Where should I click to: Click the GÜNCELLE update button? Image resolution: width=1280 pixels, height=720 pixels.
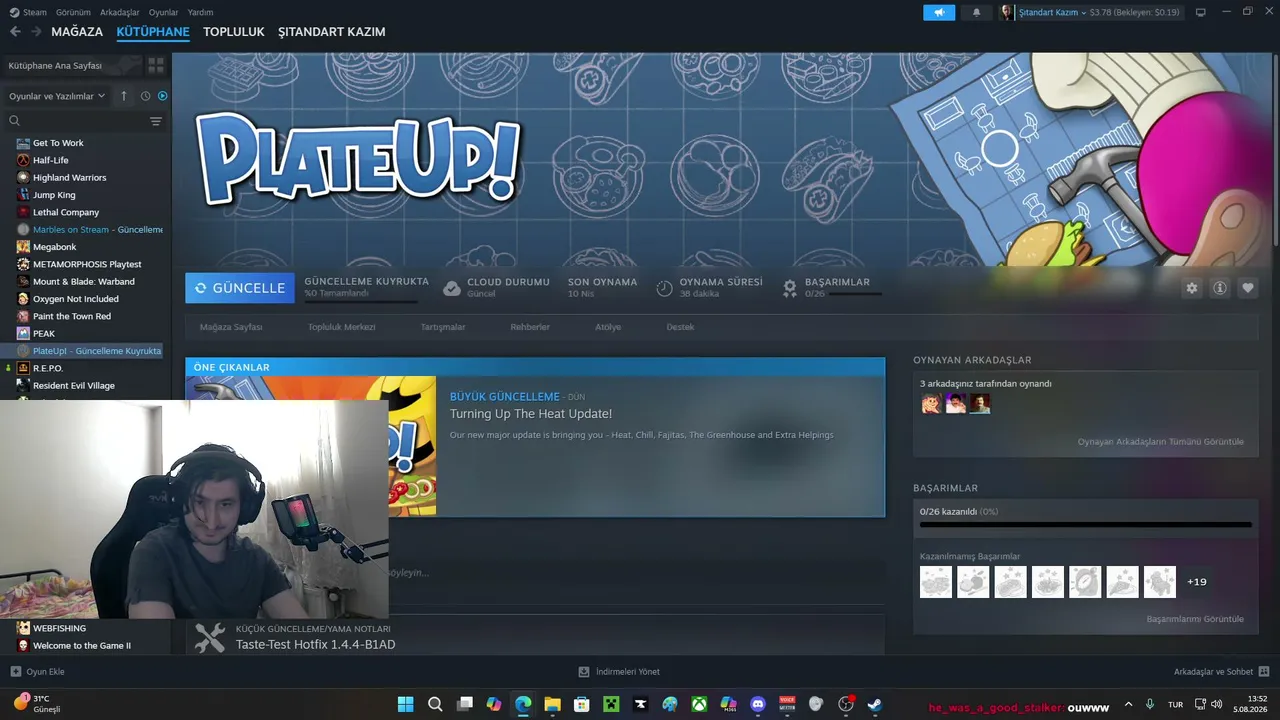[240, 288]
